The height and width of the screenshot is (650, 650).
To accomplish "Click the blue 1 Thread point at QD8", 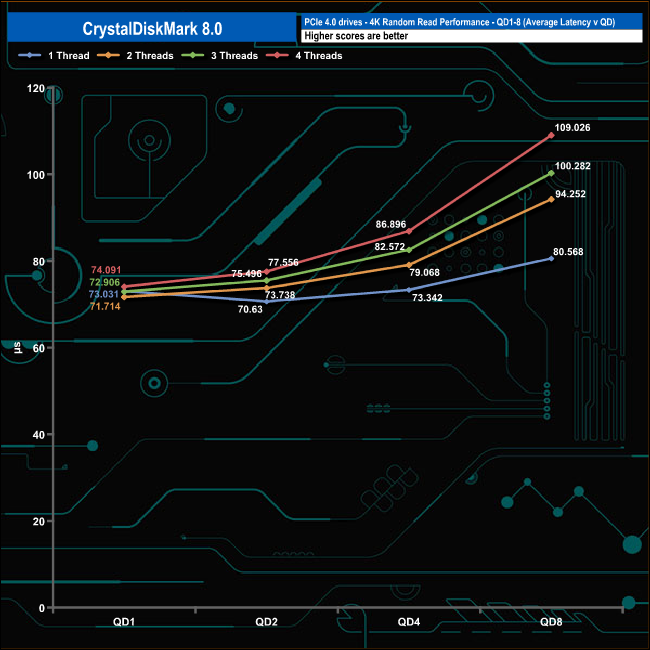I will click(551, 258).
